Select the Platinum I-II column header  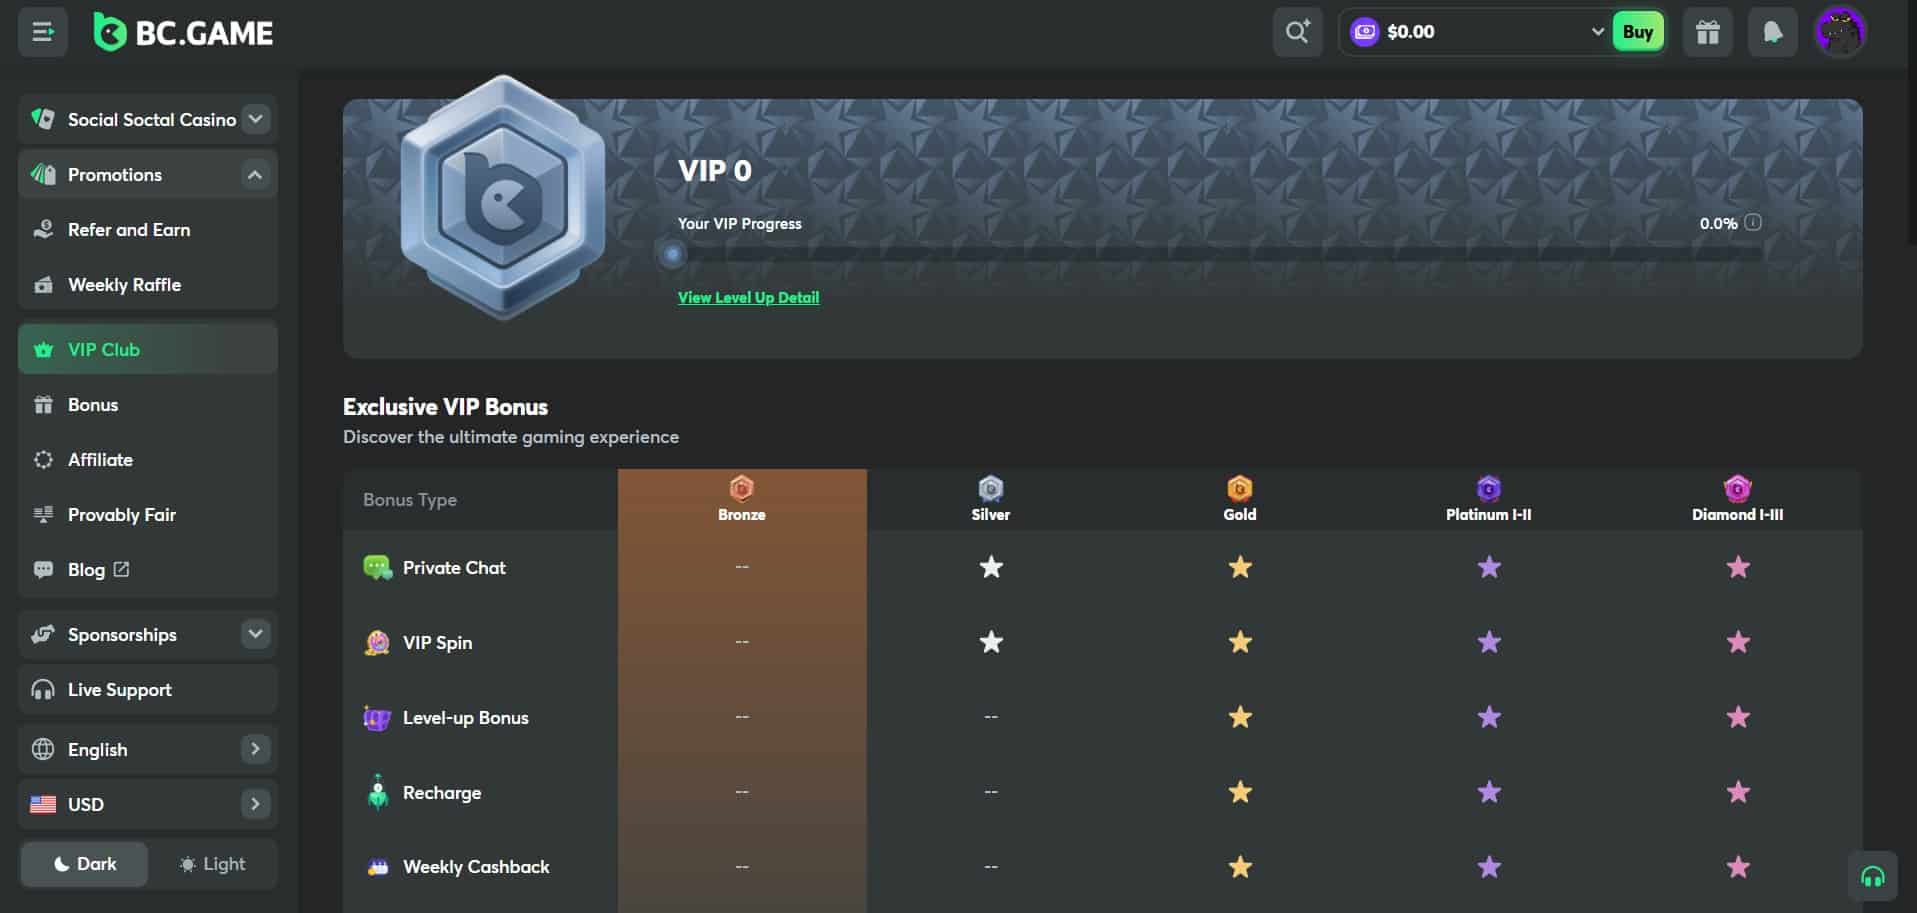[x=1488, y=499]
